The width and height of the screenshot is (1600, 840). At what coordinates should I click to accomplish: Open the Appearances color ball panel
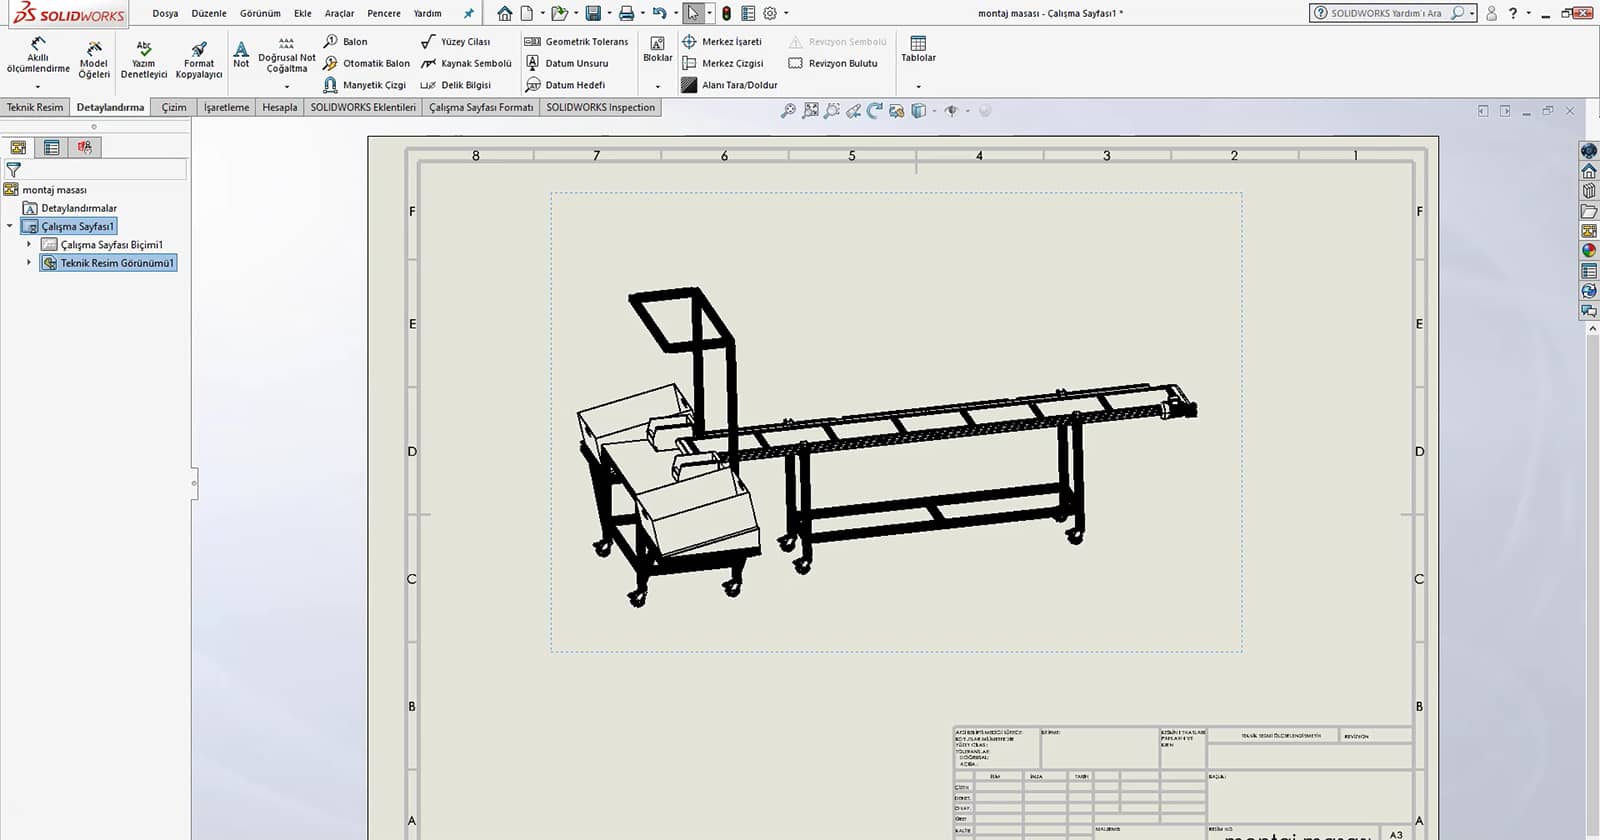pos(1589,251)
